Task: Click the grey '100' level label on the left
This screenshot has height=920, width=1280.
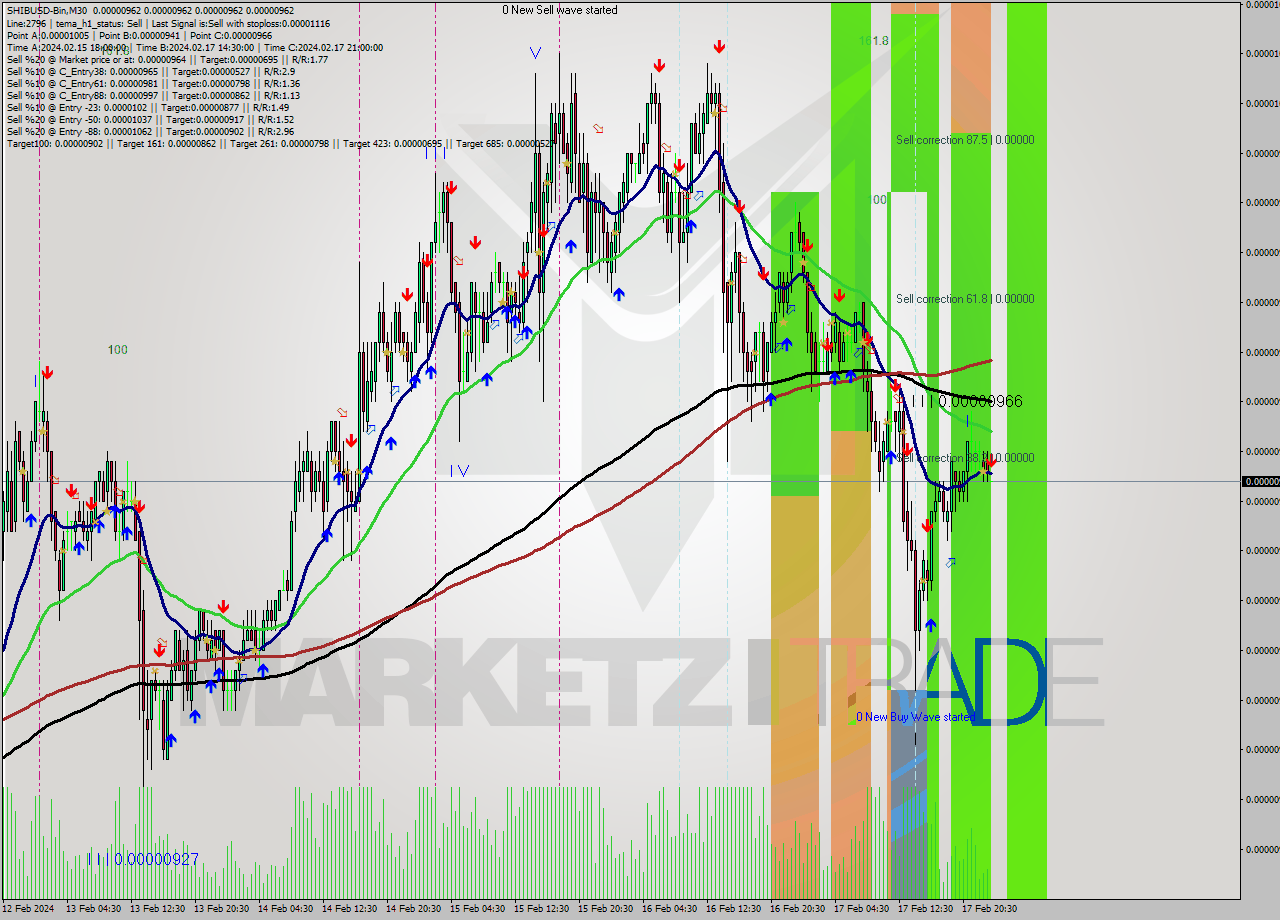Action: click(x=117, y=350)
